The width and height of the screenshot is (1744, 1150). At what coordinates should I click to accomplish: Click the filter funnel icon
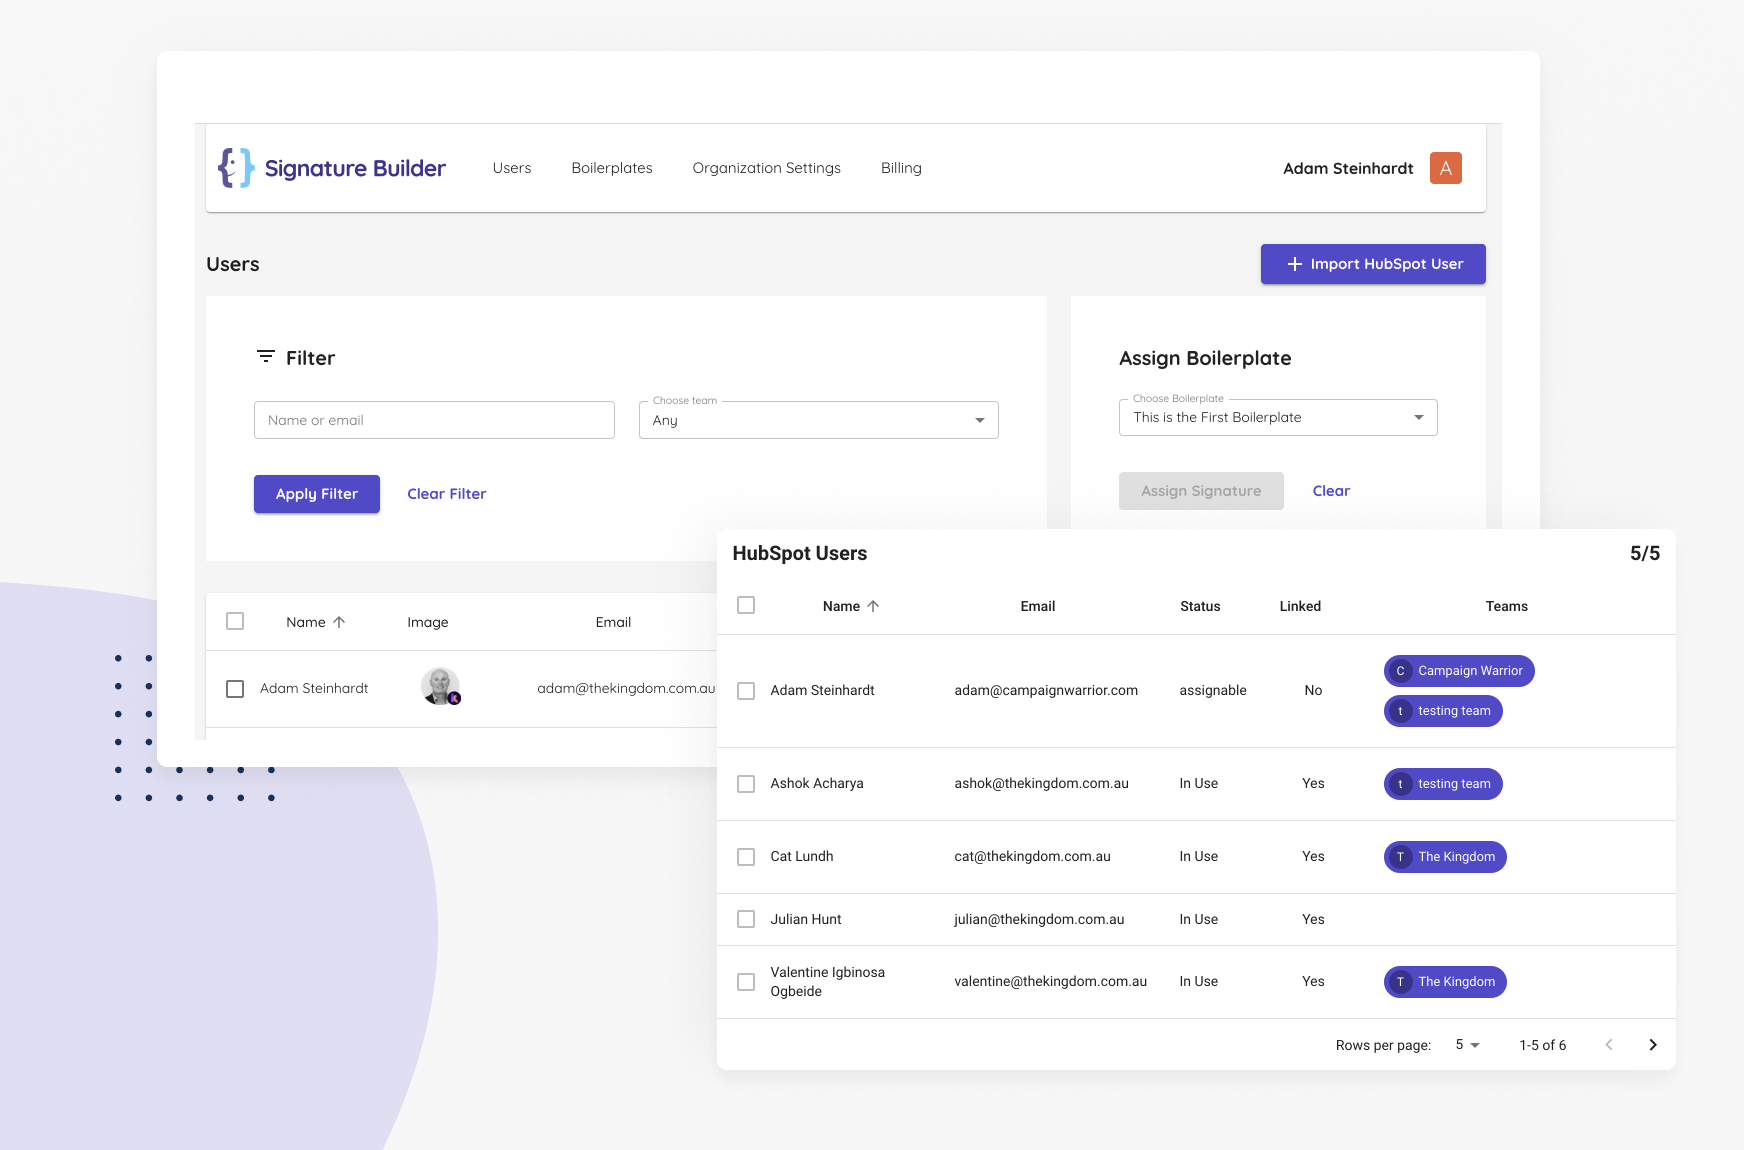coord(264,357)
